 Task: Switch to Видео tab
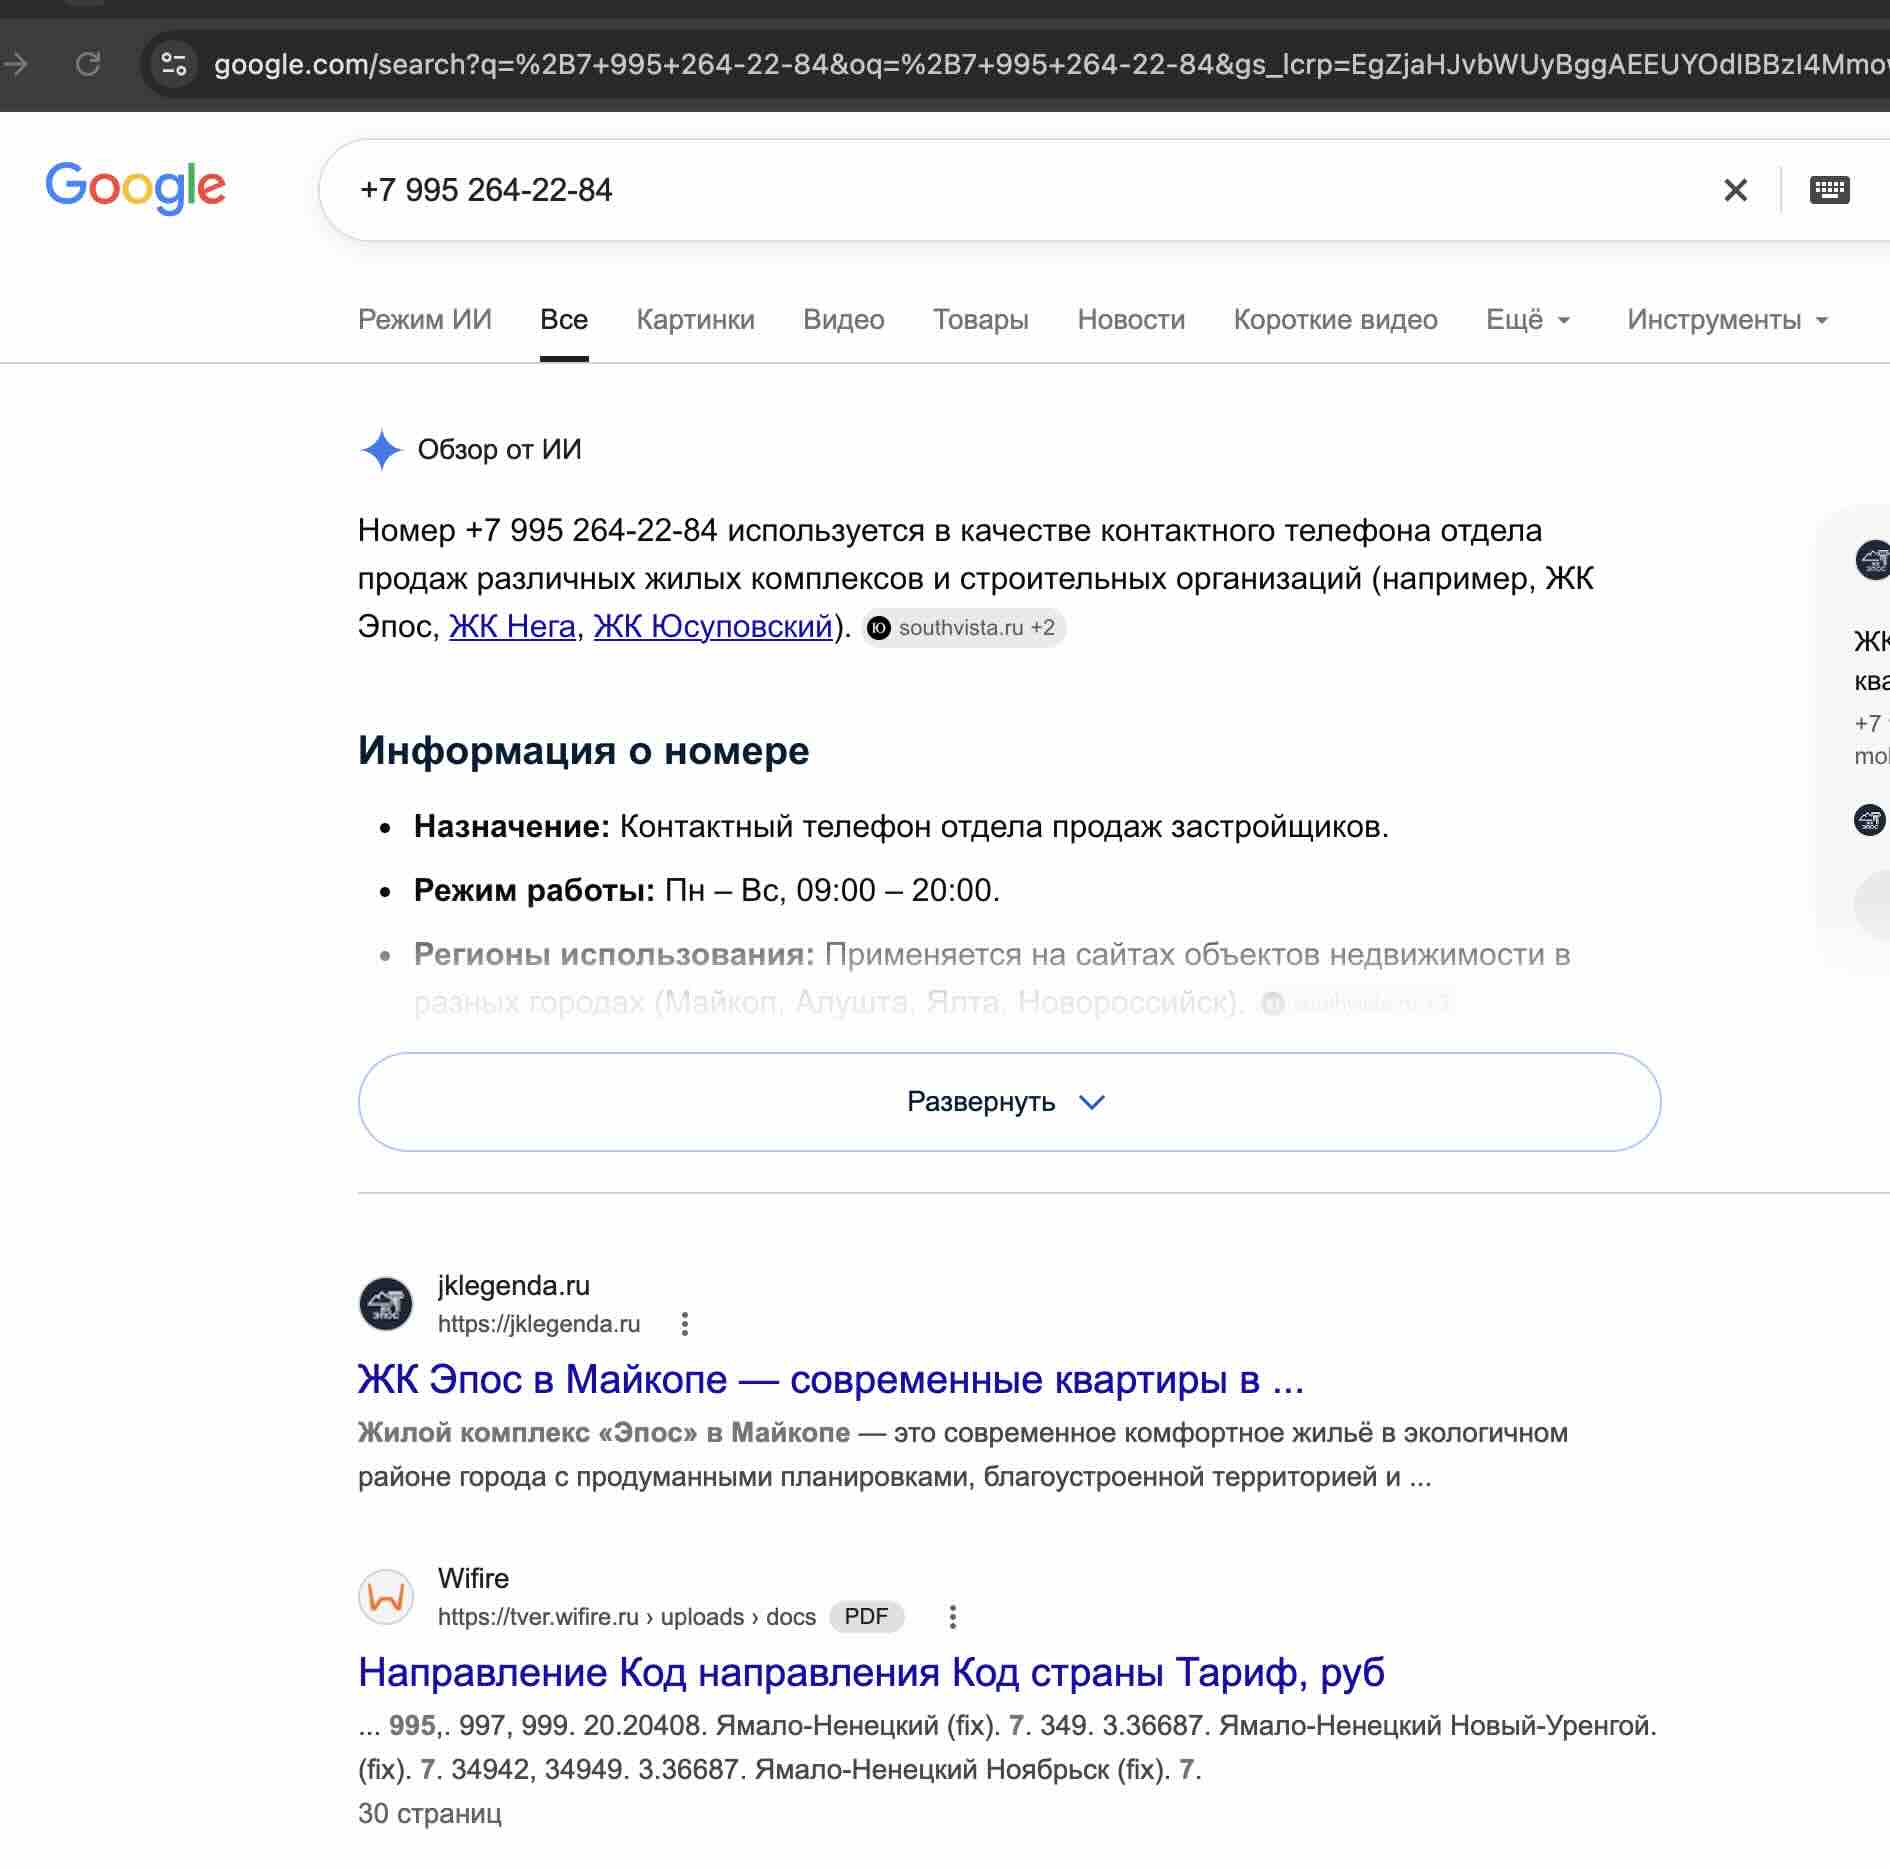click(844, 320)
